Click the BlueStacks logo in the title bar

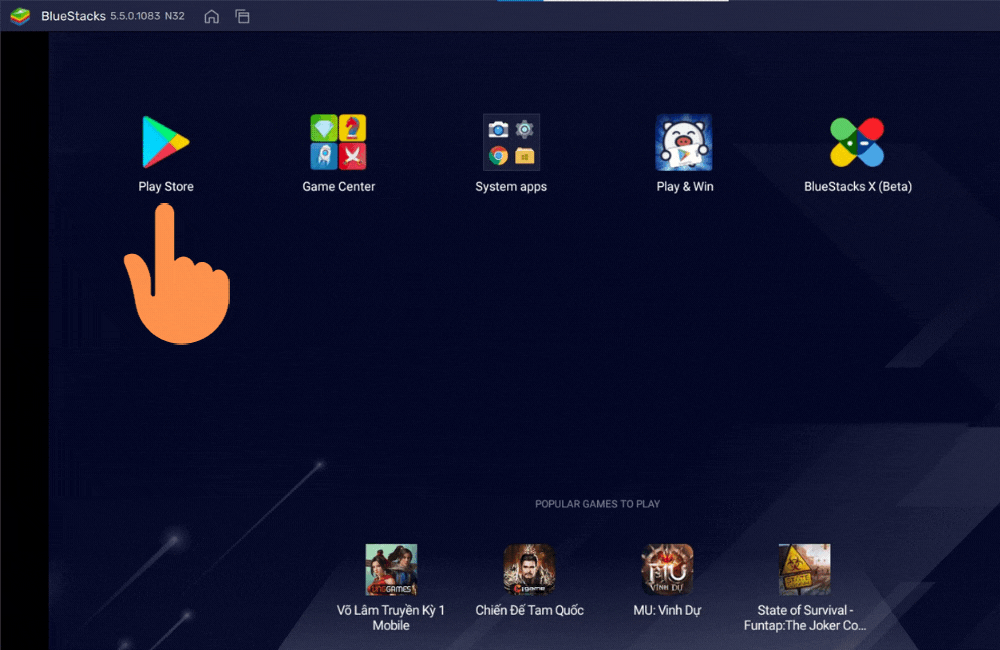tap(20, 16)
